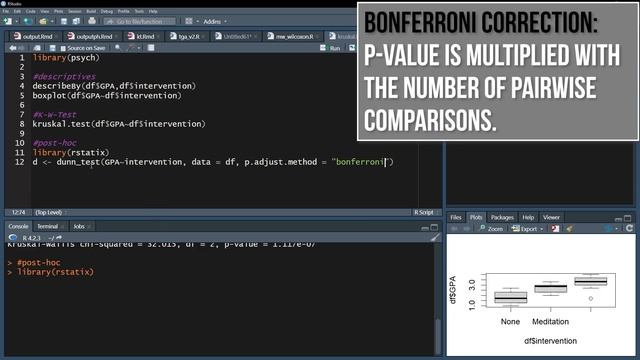Click the Zoom button in Plots
Viewport: 640px width, 360px height.
click(x=491, y=229)
